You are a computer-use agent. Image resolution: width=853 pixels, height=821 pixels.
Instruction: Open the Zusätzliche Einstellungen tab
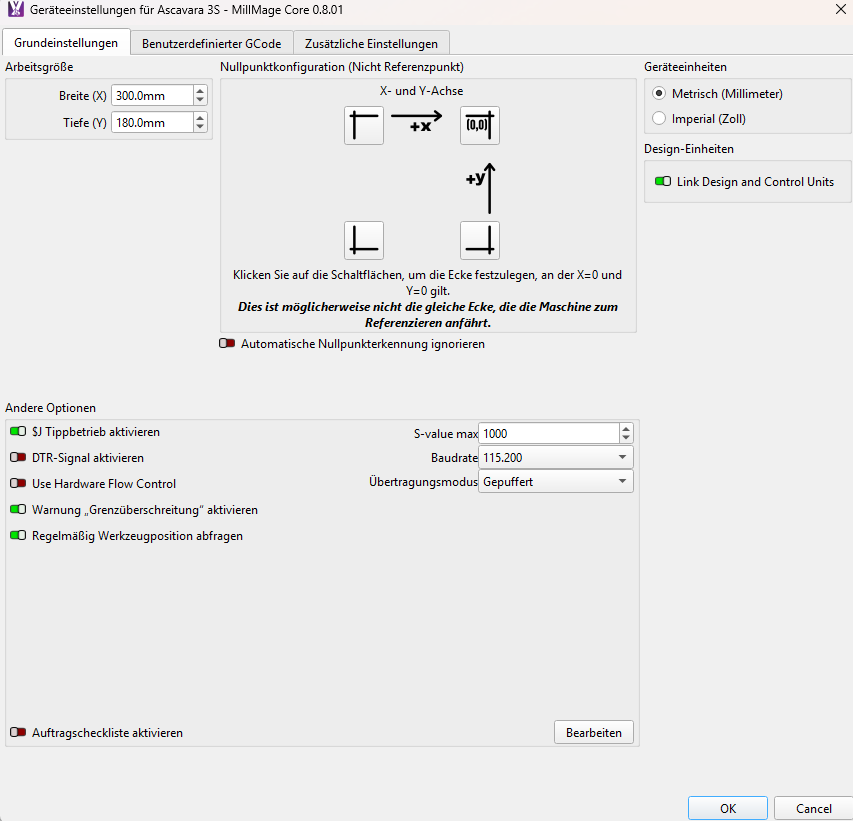tap(371, 44)
